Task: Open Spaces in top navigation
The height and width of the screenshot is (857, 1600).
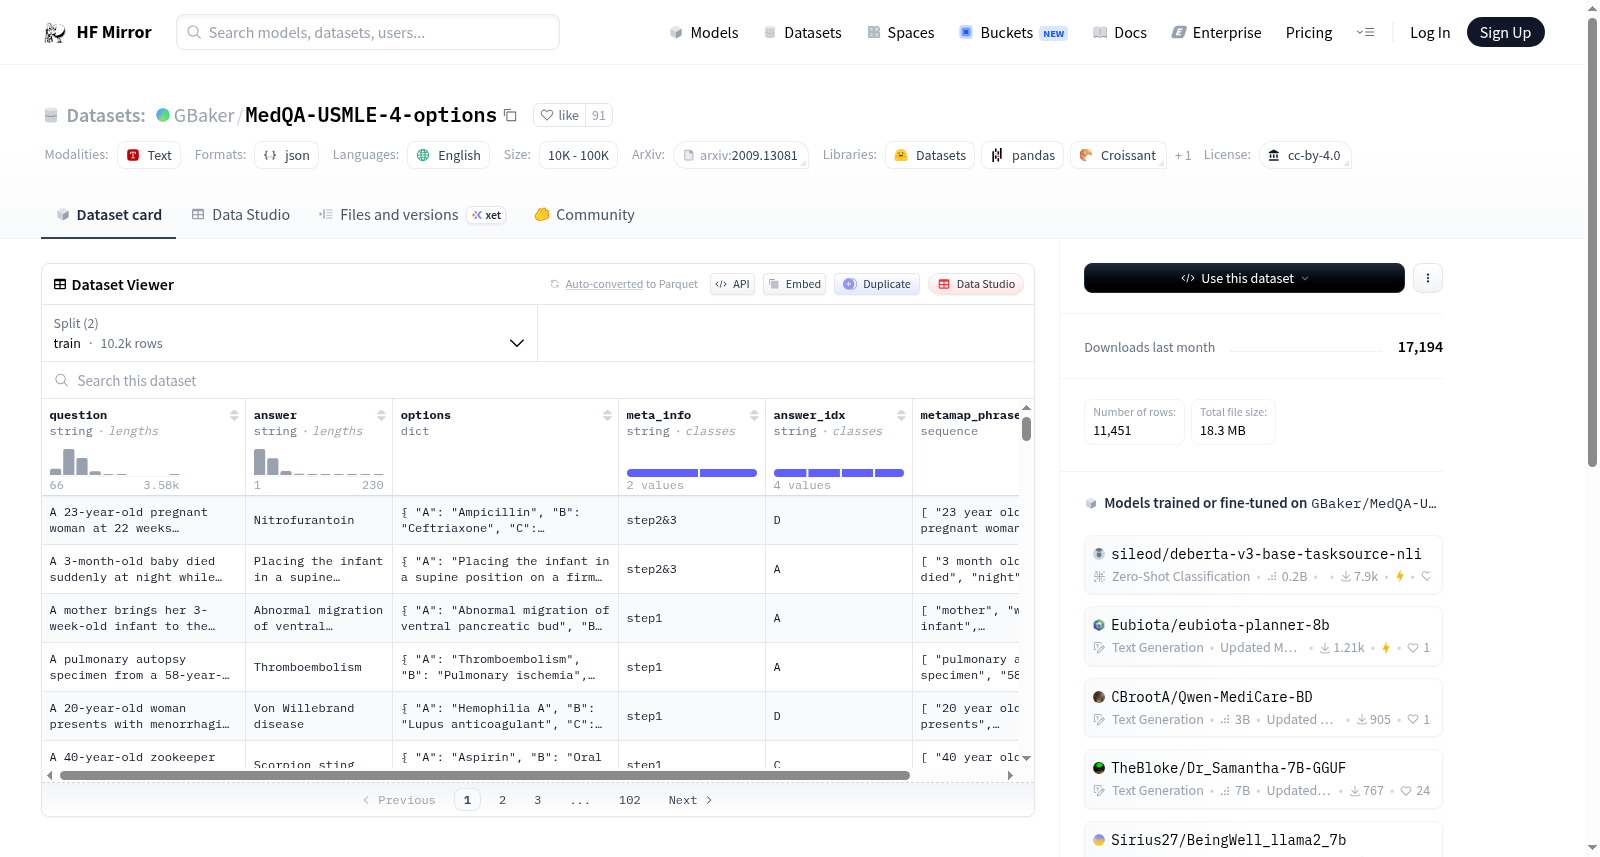Action: click(900, 33)
